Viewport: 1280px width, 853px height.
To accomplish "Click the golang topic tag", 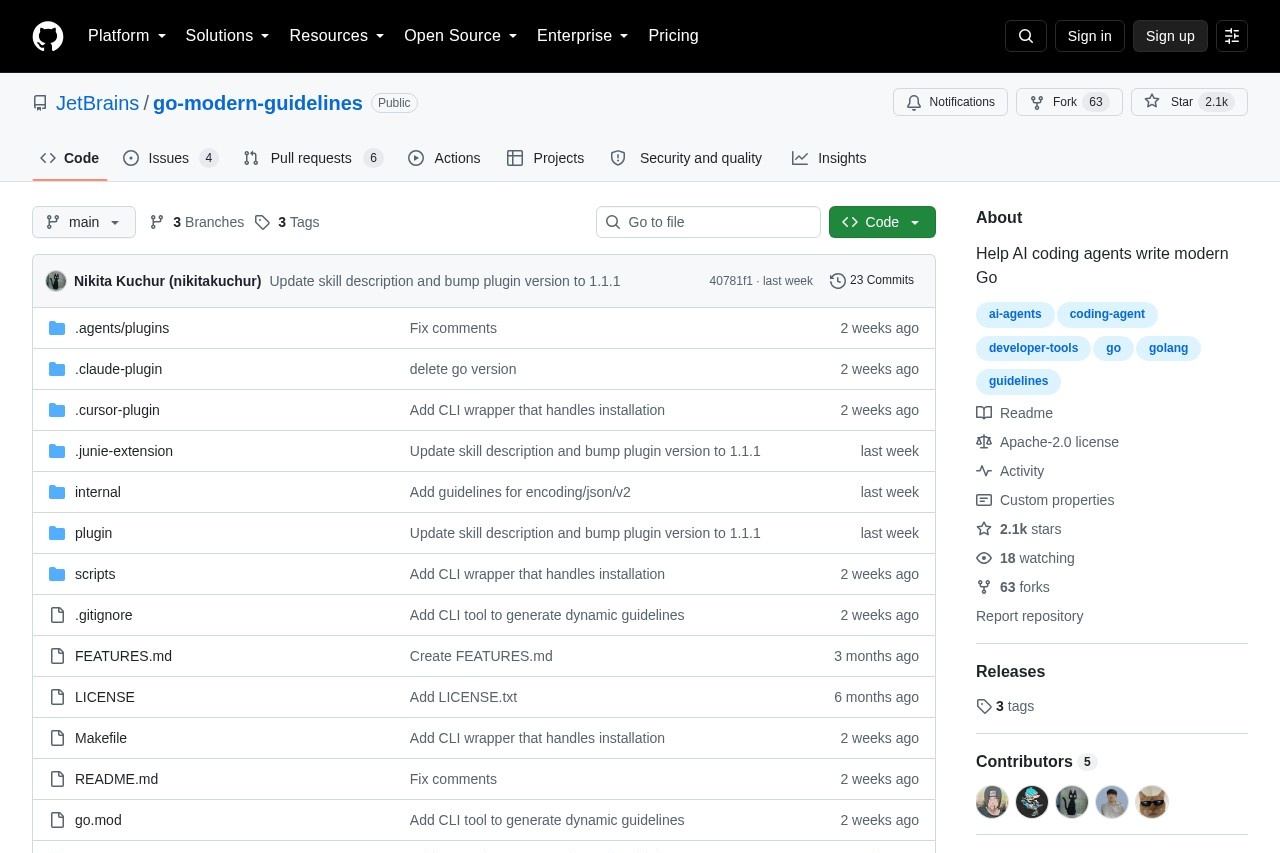I will [1168, 349].
